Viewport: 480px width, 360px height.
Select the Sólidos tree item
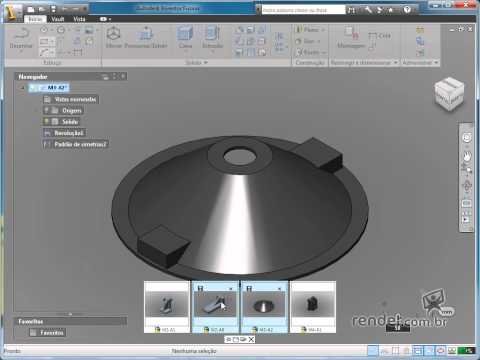61,122
